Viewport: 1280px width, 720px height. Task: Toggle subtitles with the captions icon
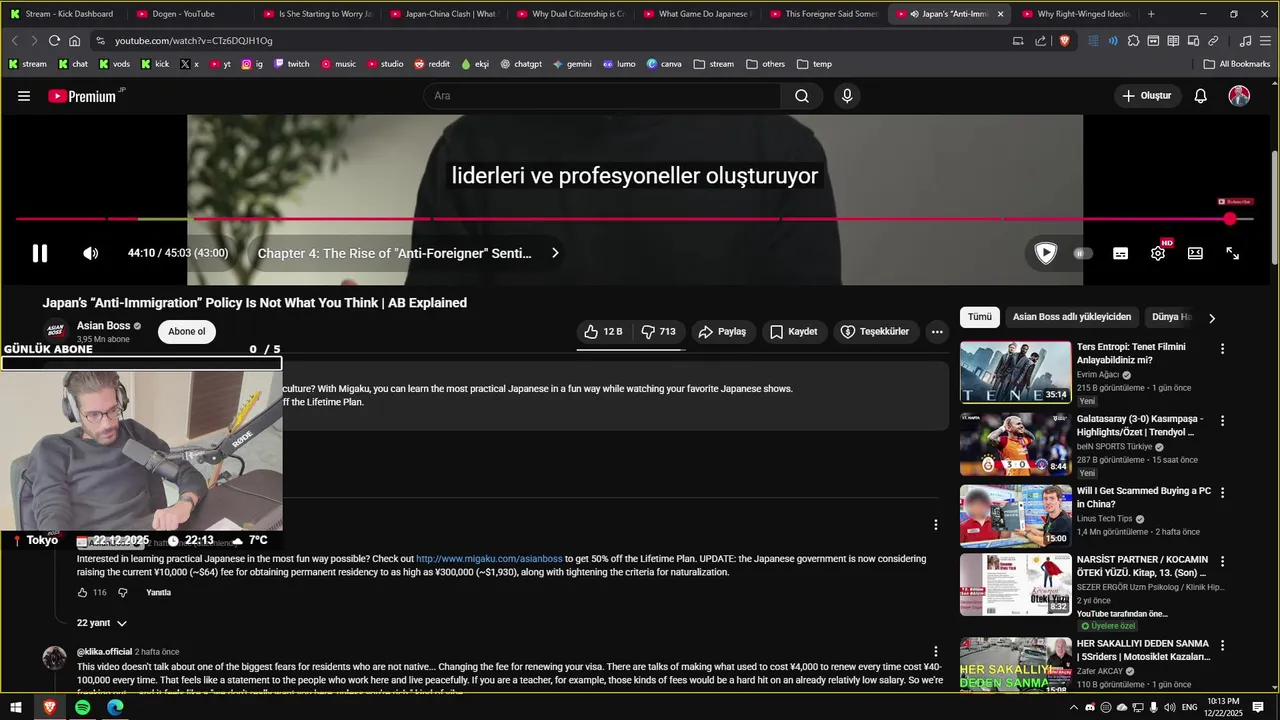coord(1121,254)
